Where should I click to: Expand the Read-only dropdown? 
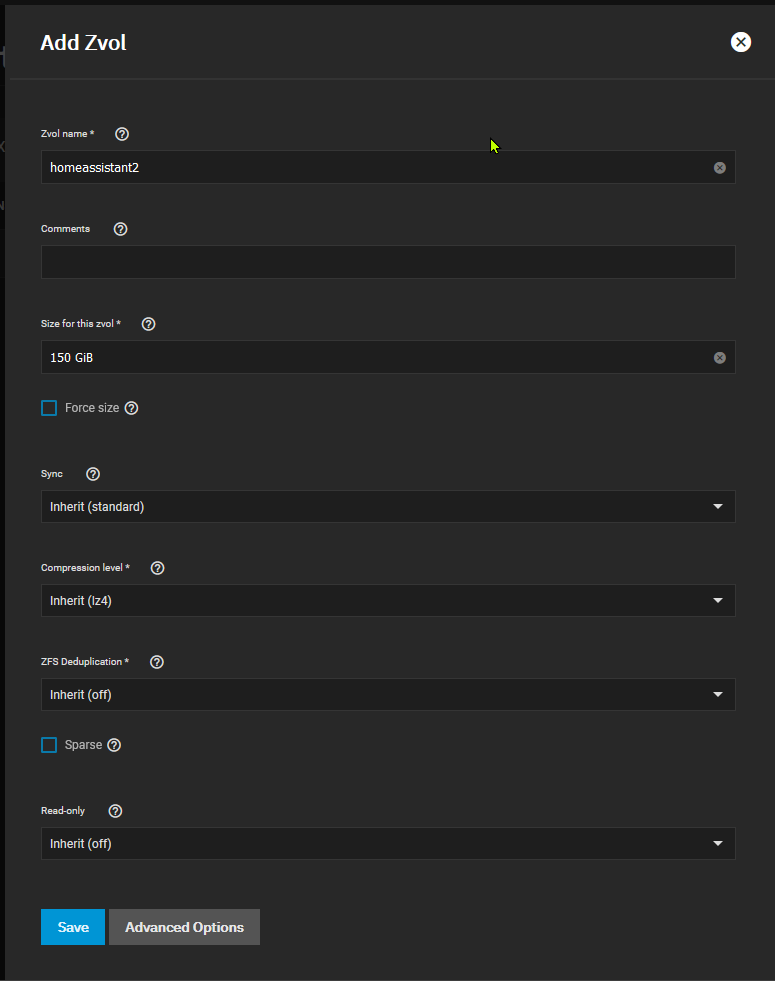[x=388, y=843]
